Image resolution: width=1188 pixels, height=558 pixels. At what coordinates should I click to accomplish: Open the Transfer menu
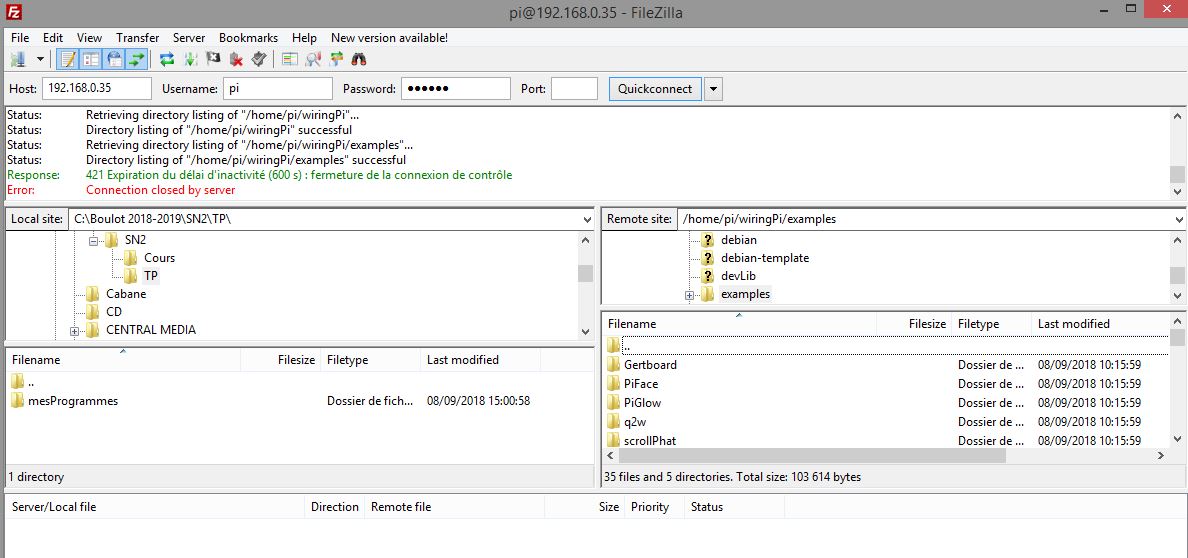[138, 37]
